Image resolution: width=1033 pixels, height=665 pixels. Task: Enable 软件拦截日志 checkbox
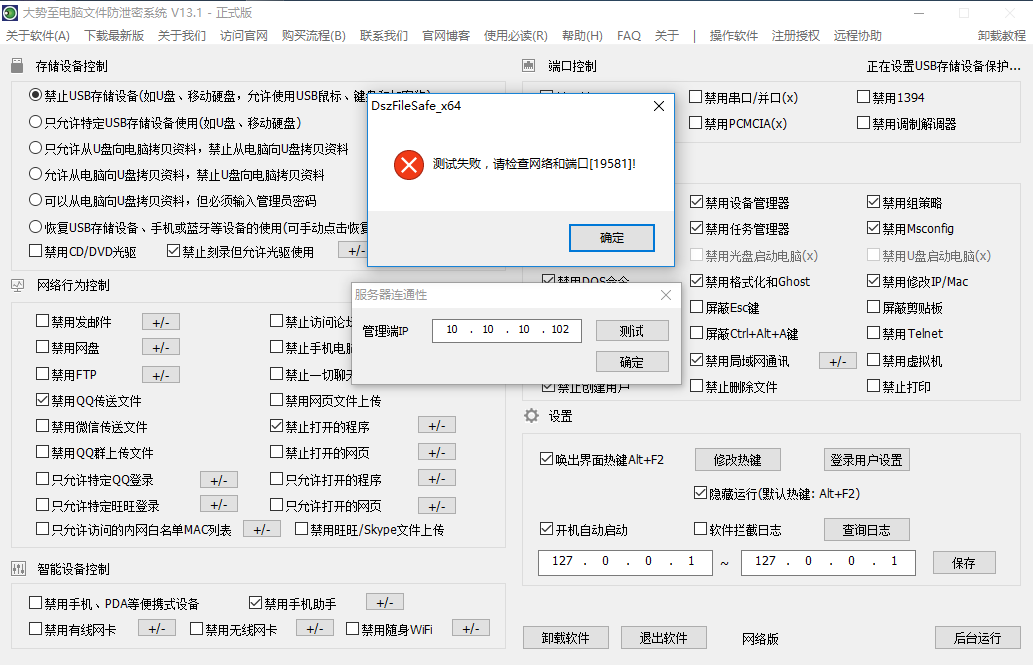[700, 529]
